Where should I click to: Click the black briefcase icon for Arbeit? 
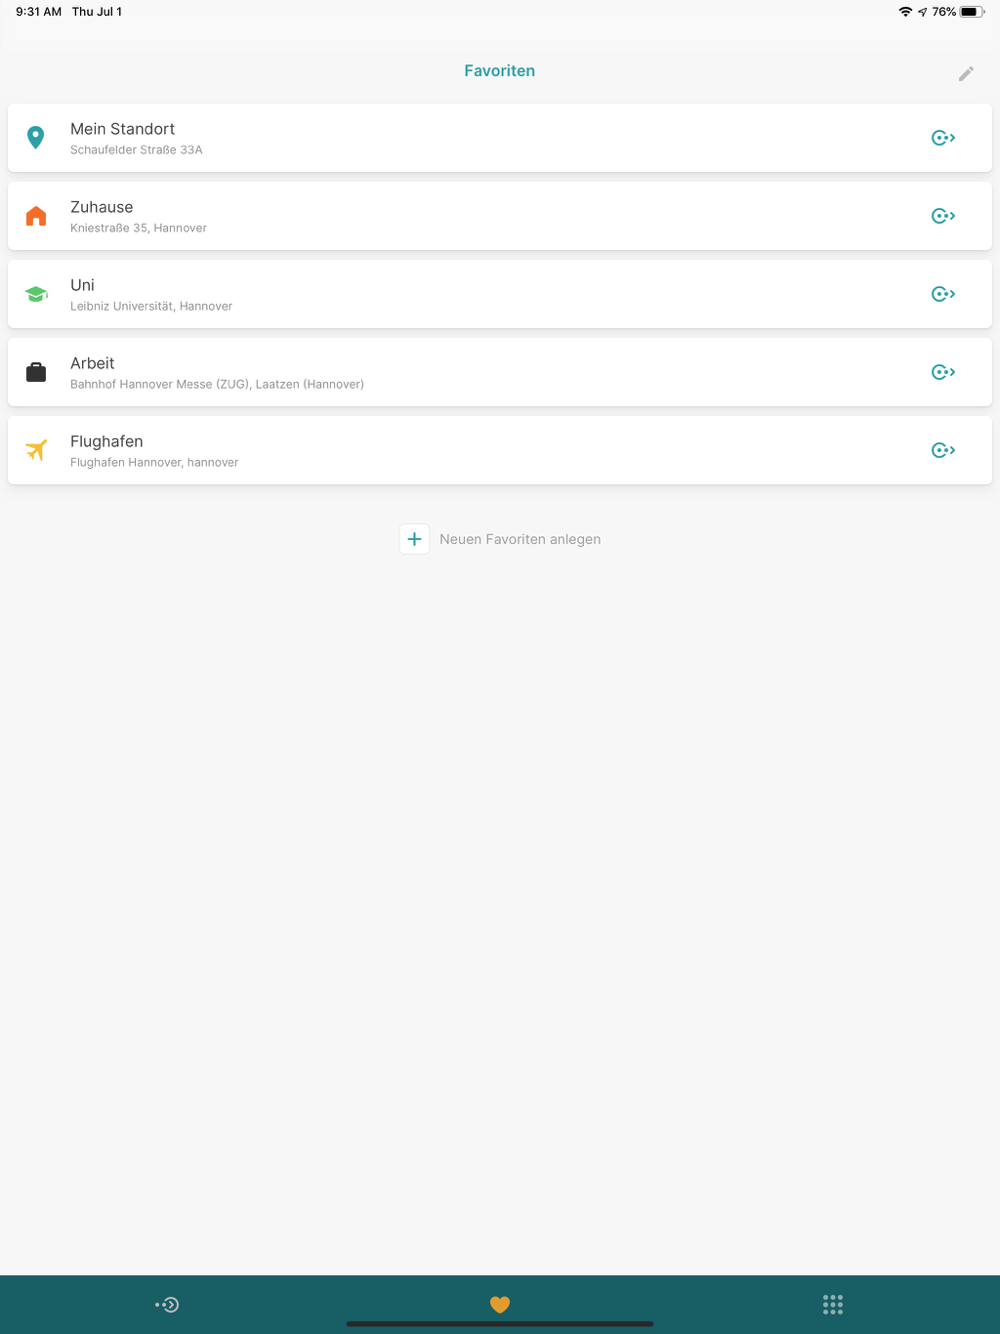tap(36, 372)
